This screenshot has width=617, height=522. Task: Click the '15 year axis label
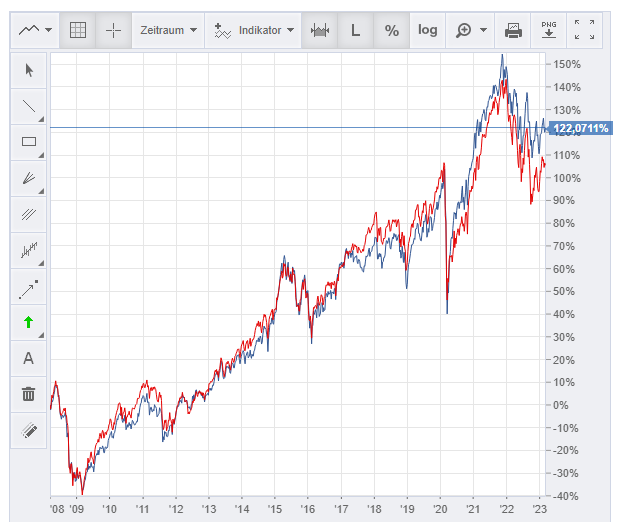click(x=275, y=509)
